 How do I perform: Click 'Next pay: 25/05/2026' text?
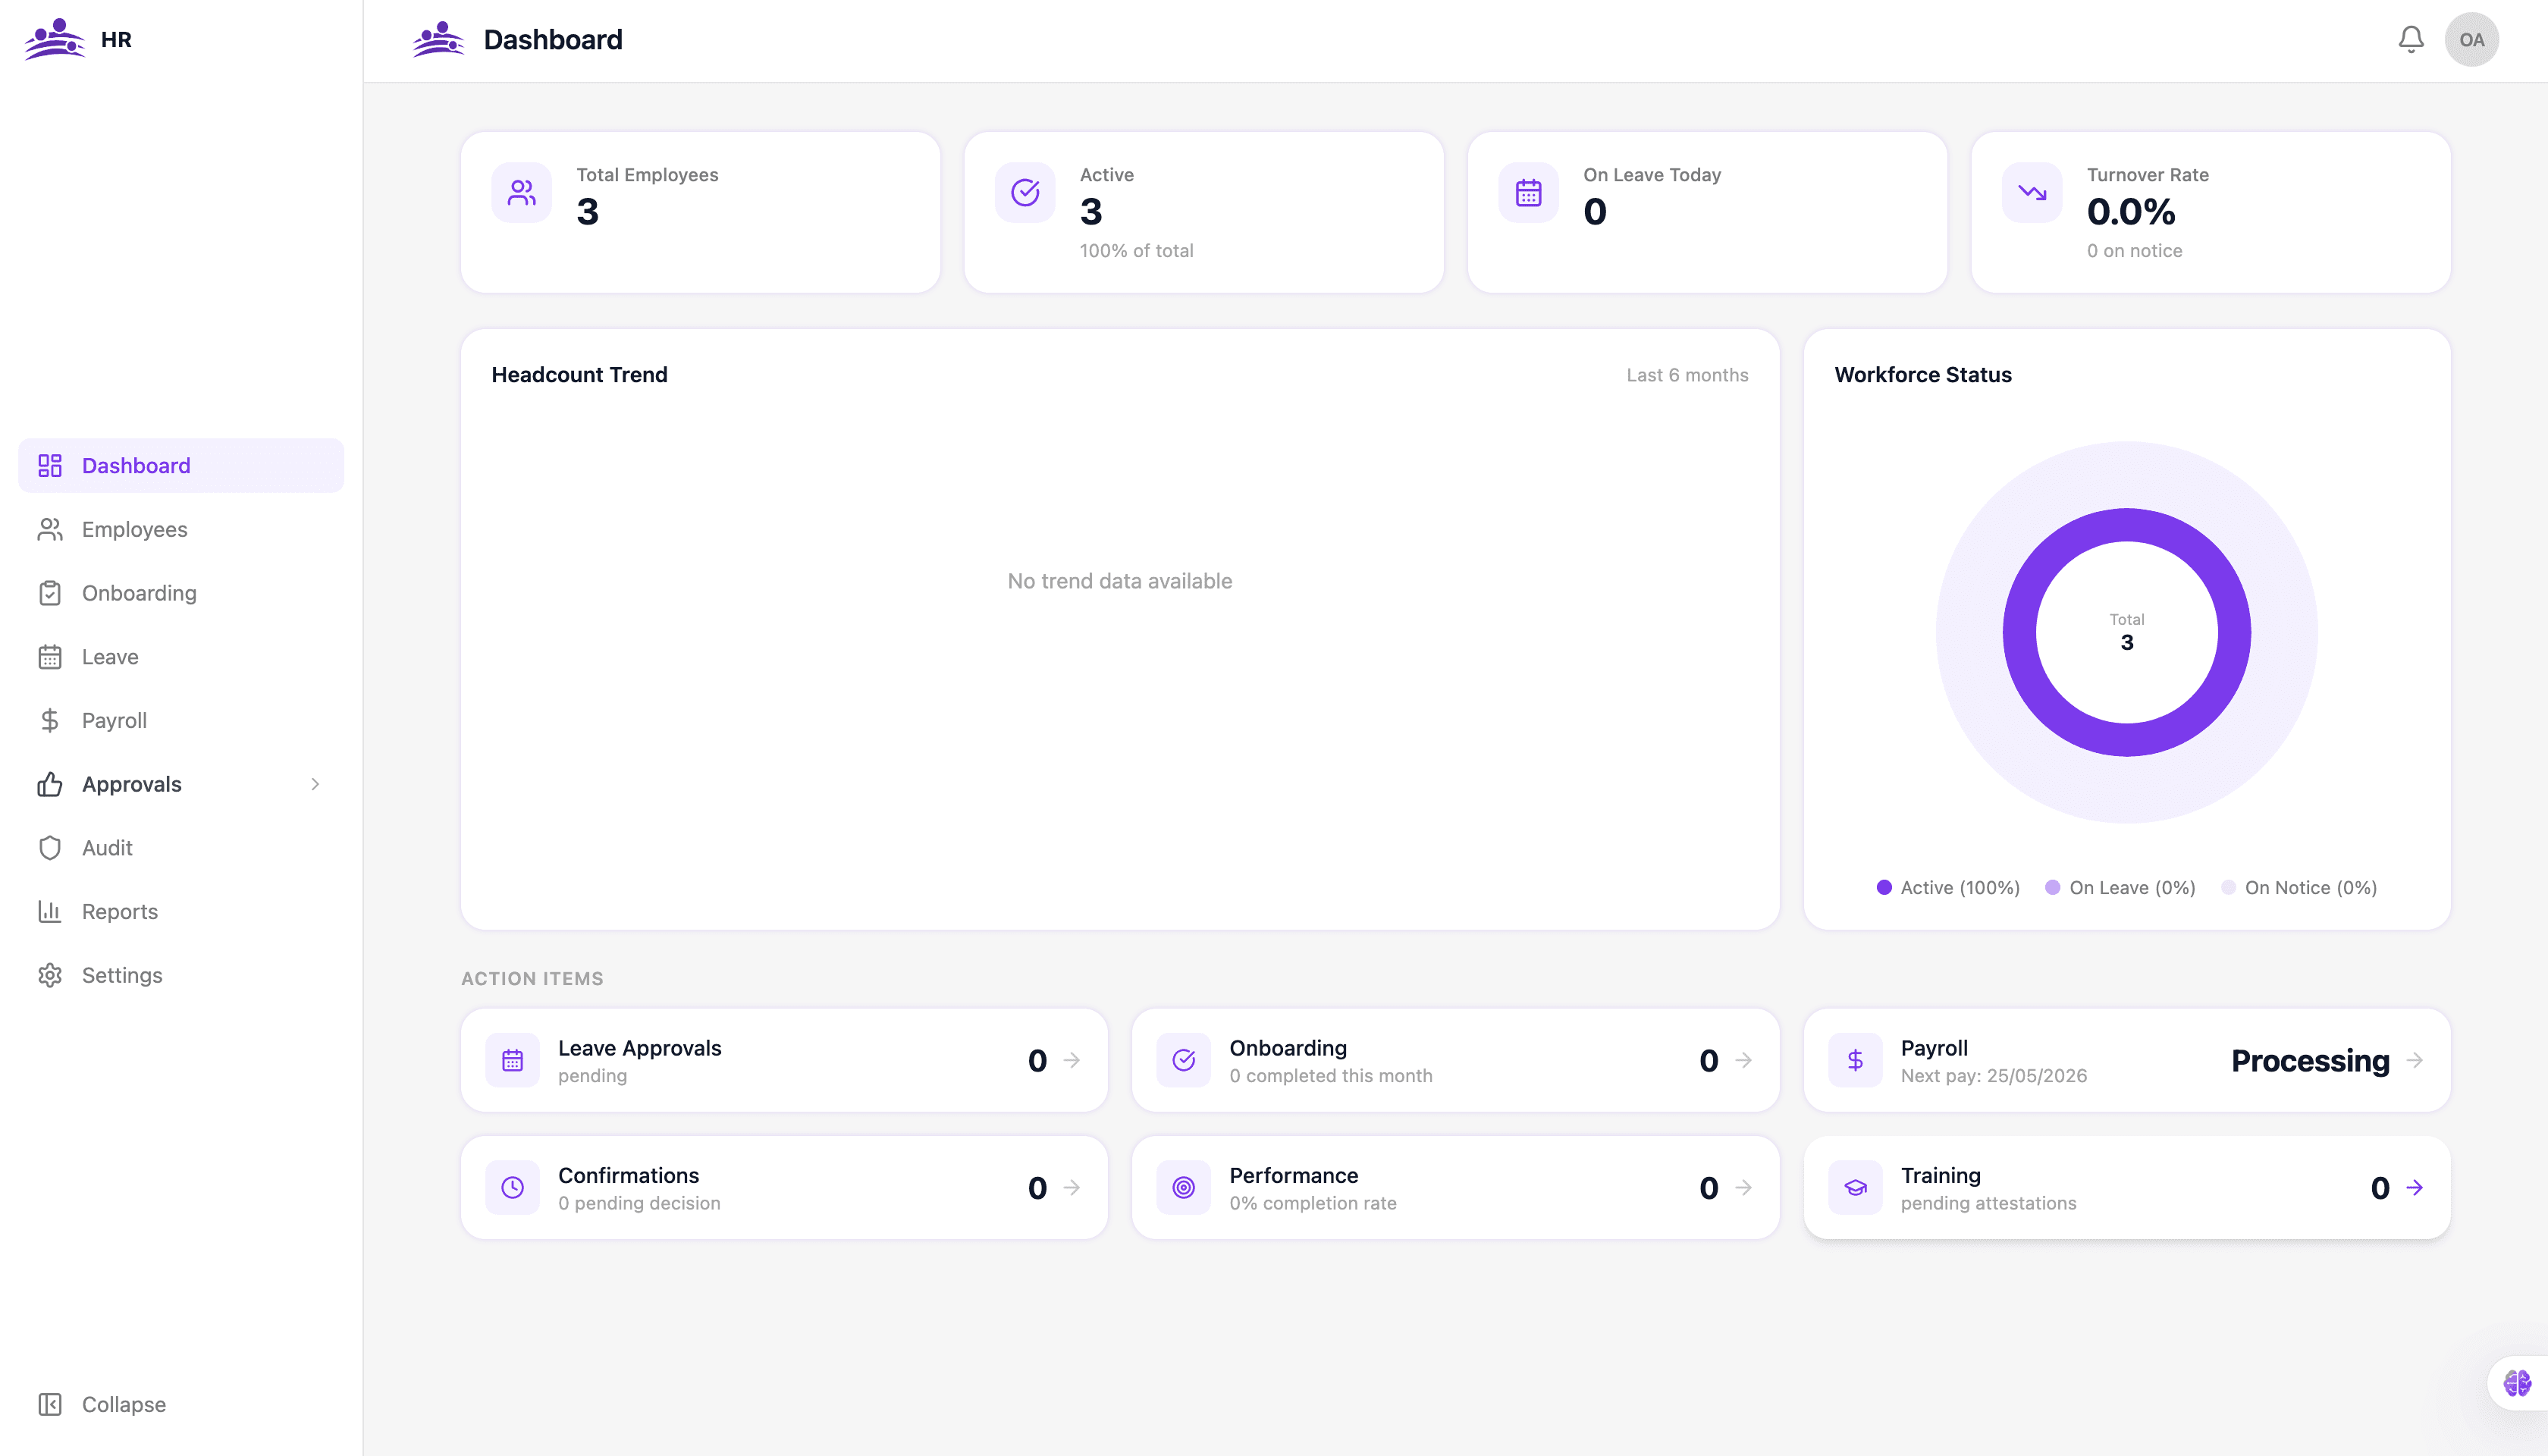1993,1076
